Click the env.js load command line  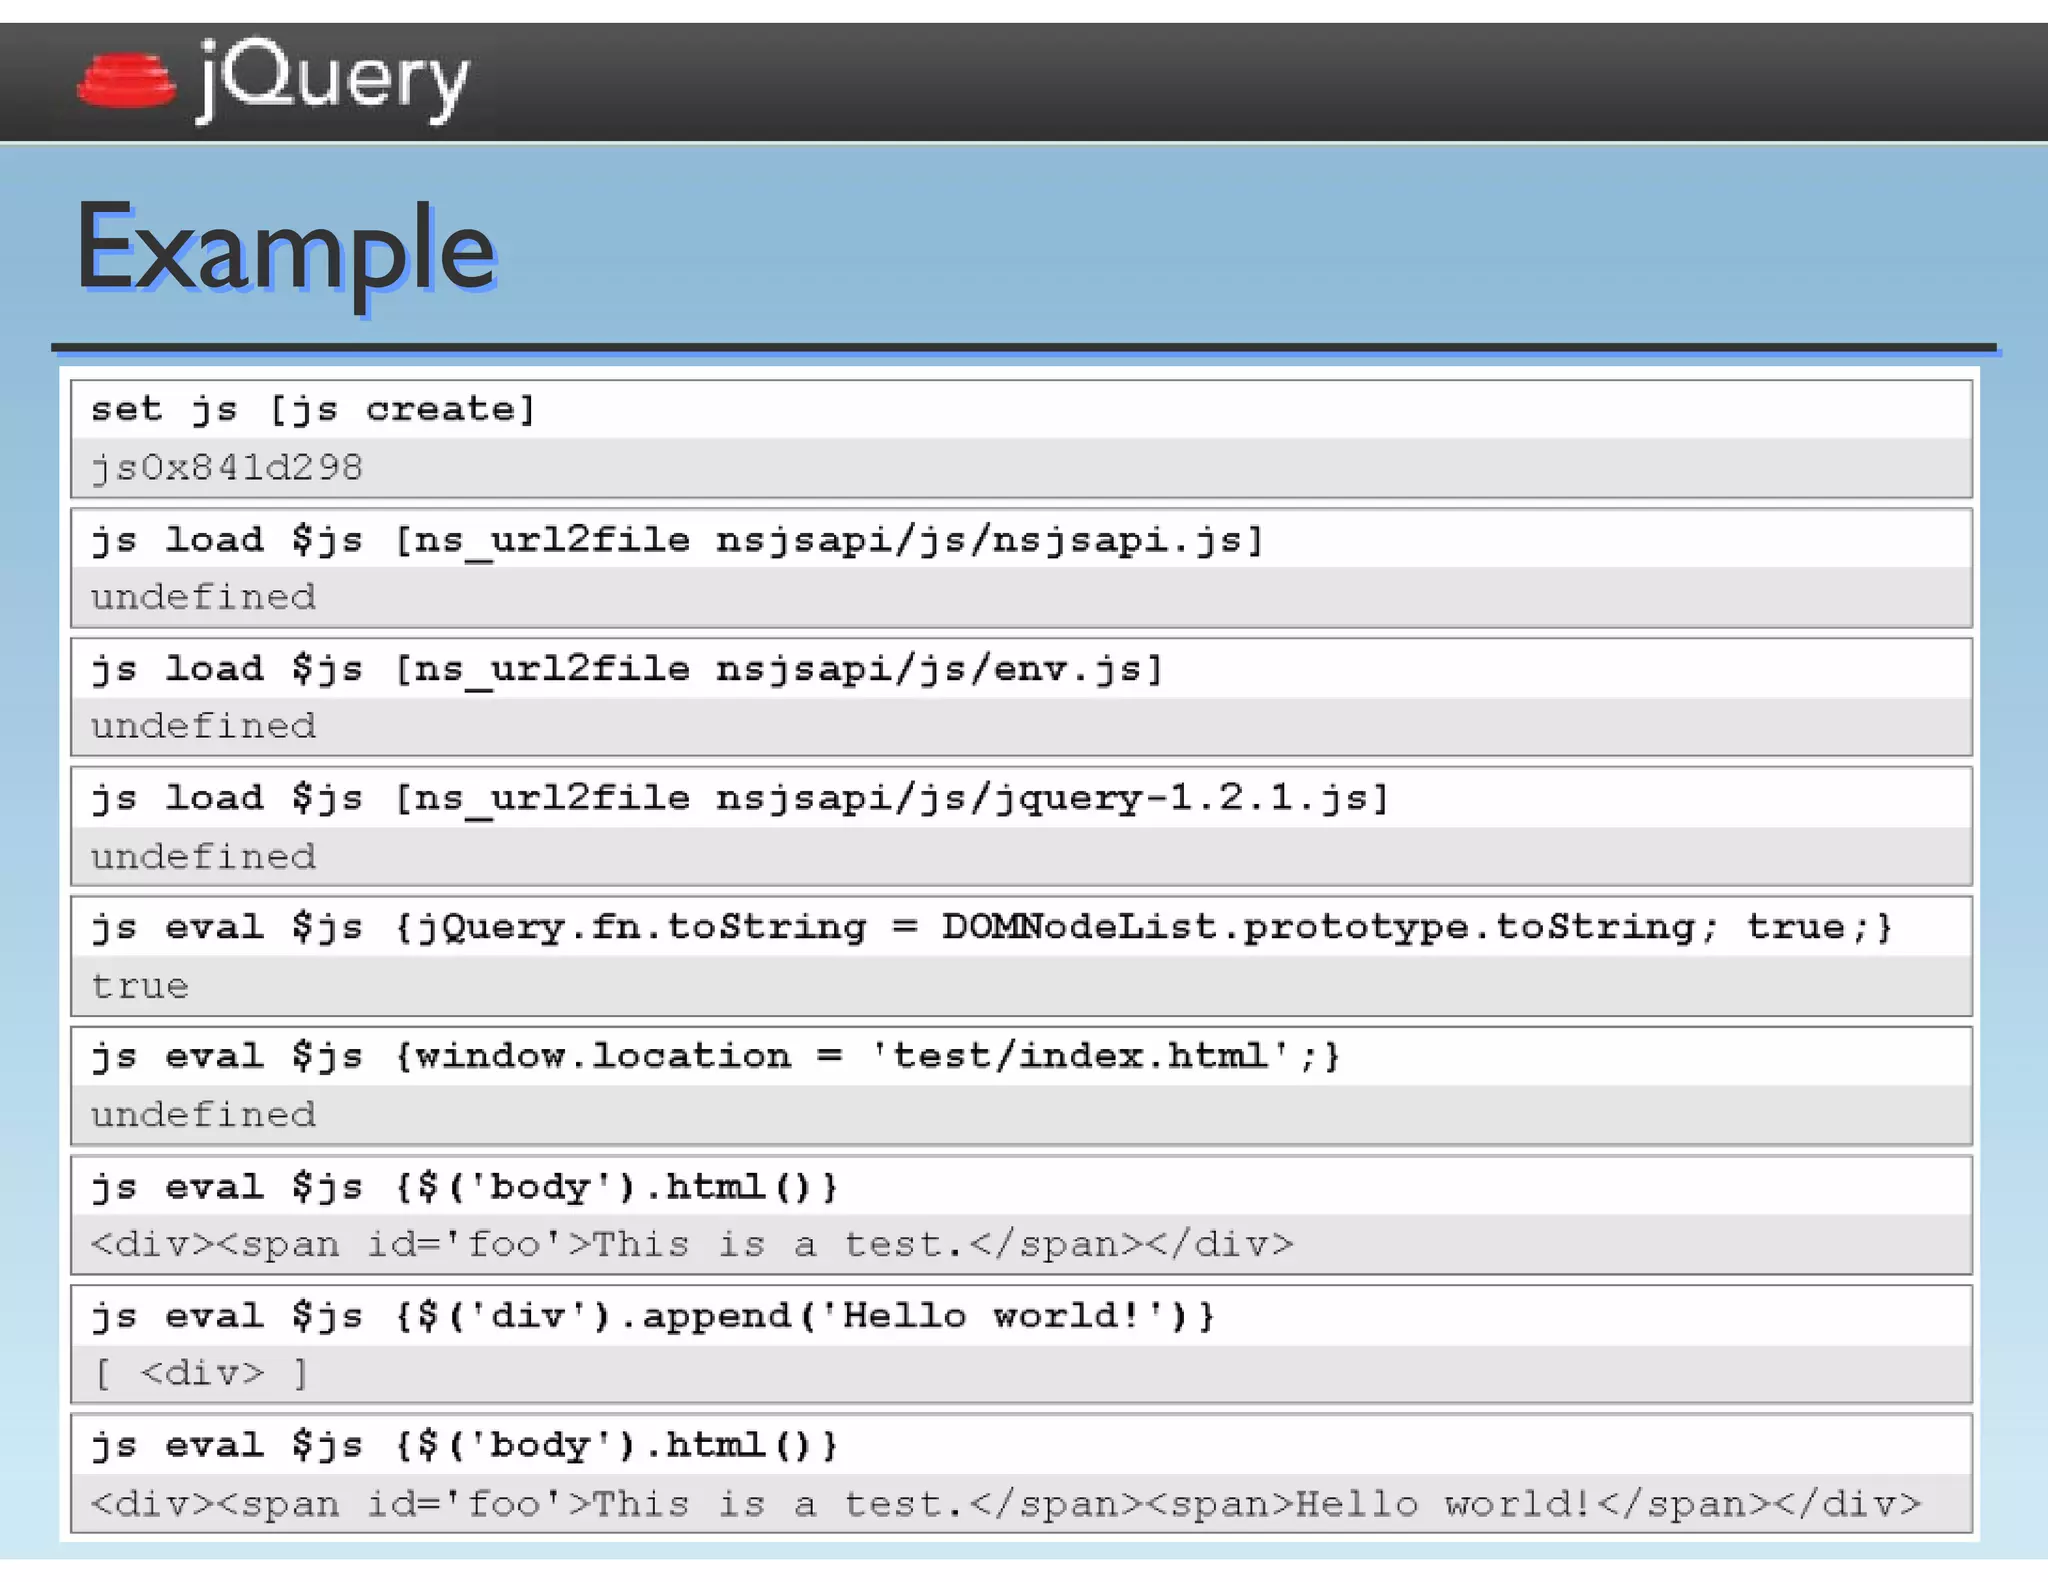click(x=628, y=669)
